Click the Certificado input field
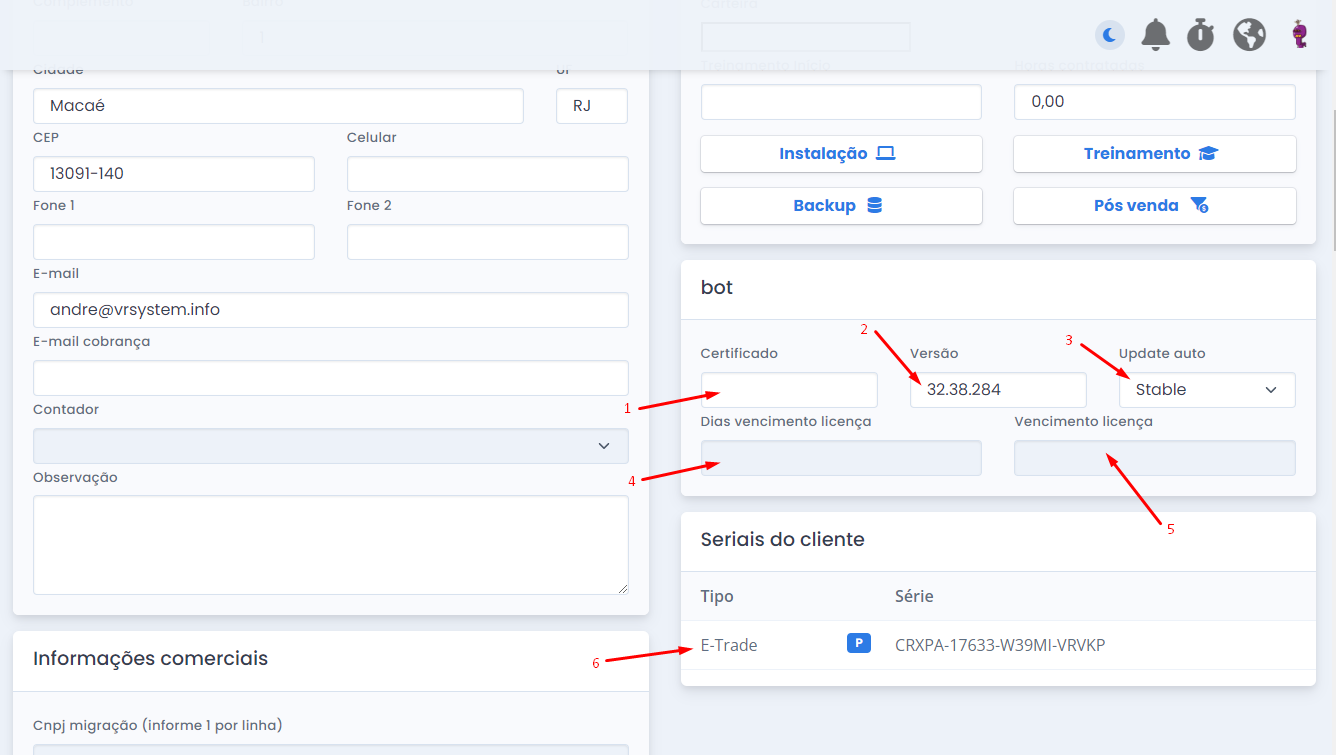 pyautogui.click(x=788, y=390)
